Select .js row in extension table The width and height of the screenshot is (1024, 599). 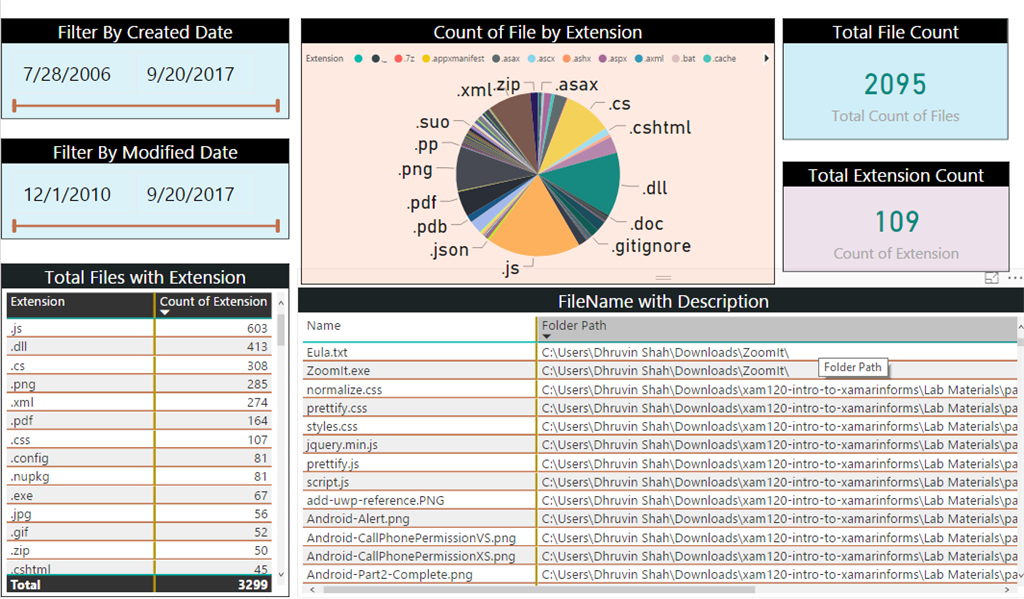[139, 328]
